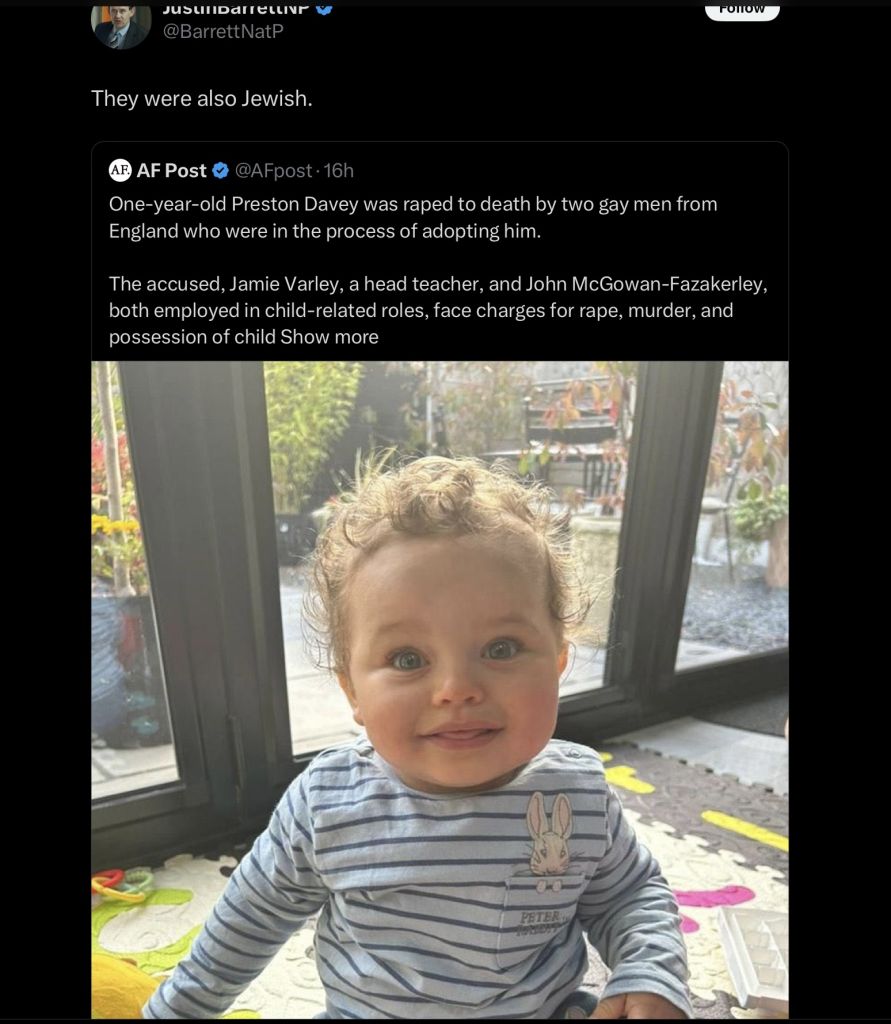Open the poster's profile avatar photo

point(121,26)
